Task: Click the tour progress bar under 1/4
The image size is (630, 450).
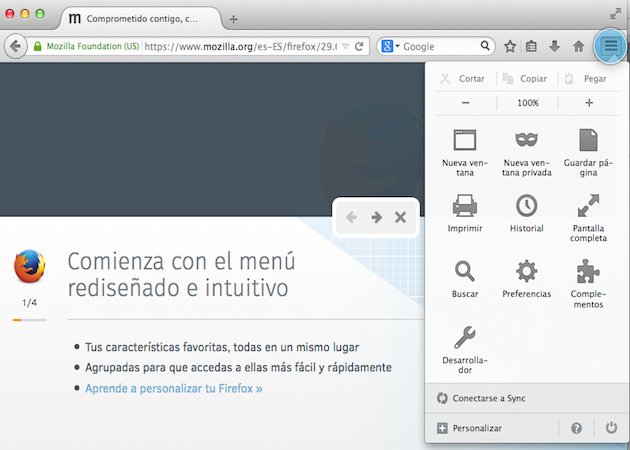Action: [x=29, y=320]
